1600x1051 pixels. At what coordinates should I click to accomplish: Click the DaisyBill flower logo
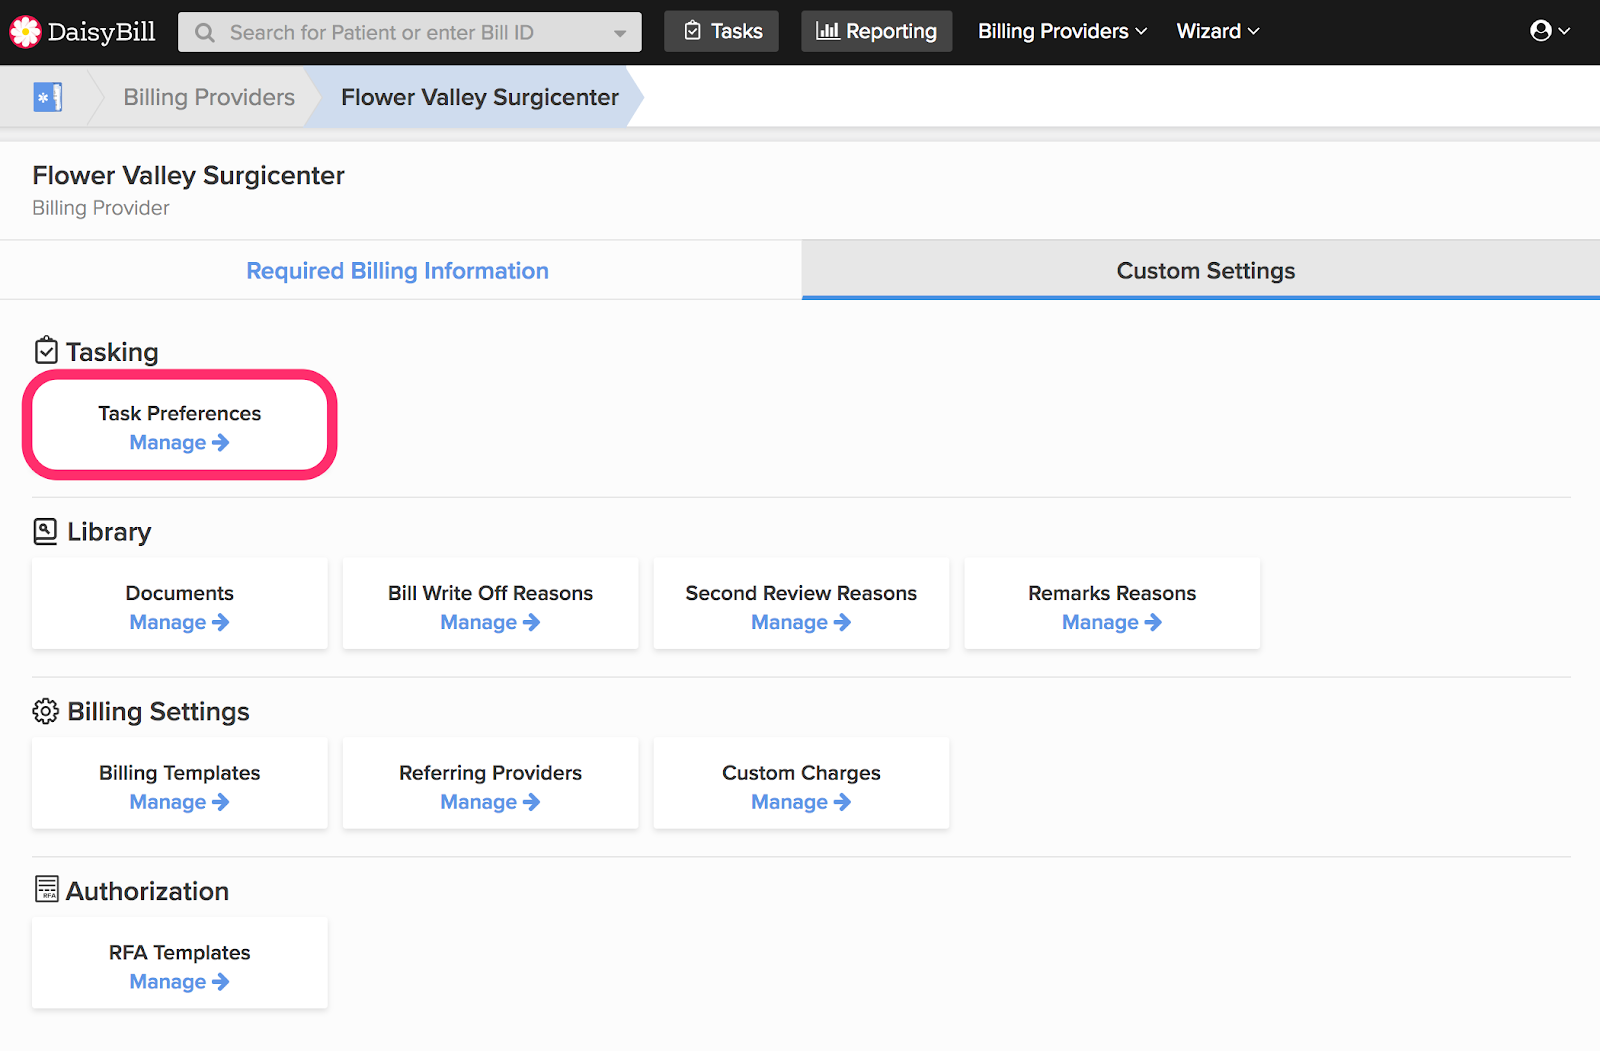25,32
